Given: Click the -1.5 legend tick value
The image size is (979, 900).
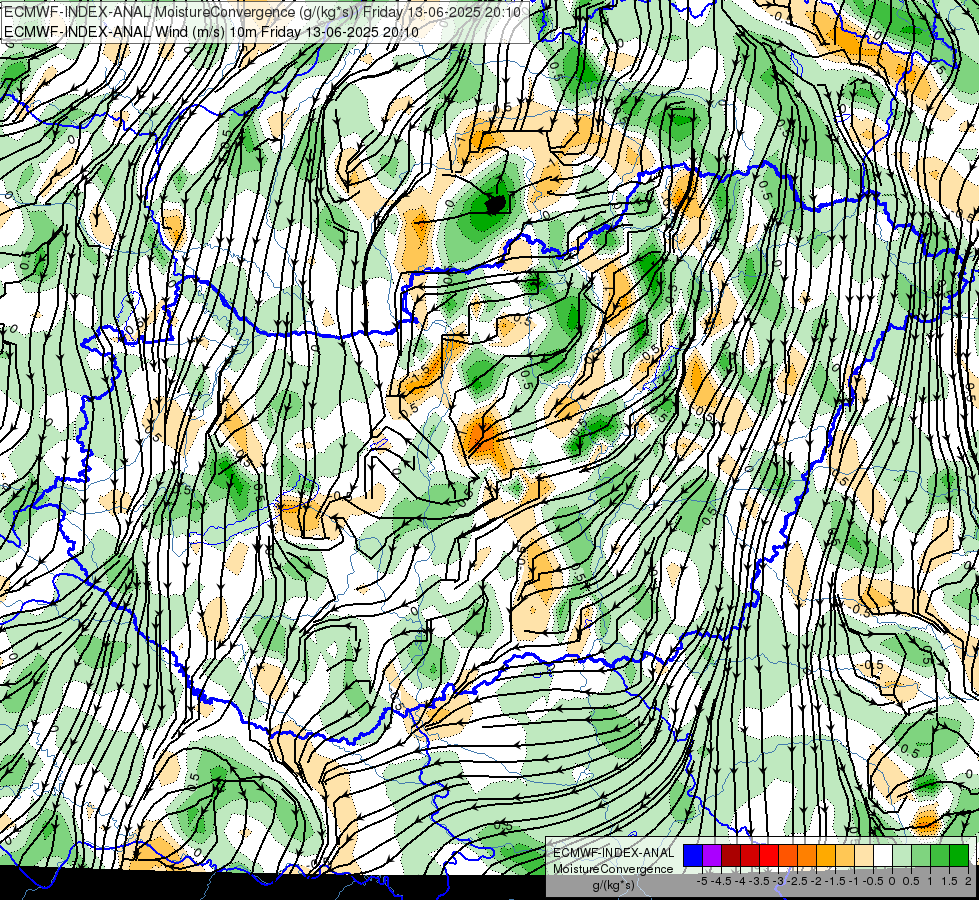Looking at the screenshot, I should point(835,881).
